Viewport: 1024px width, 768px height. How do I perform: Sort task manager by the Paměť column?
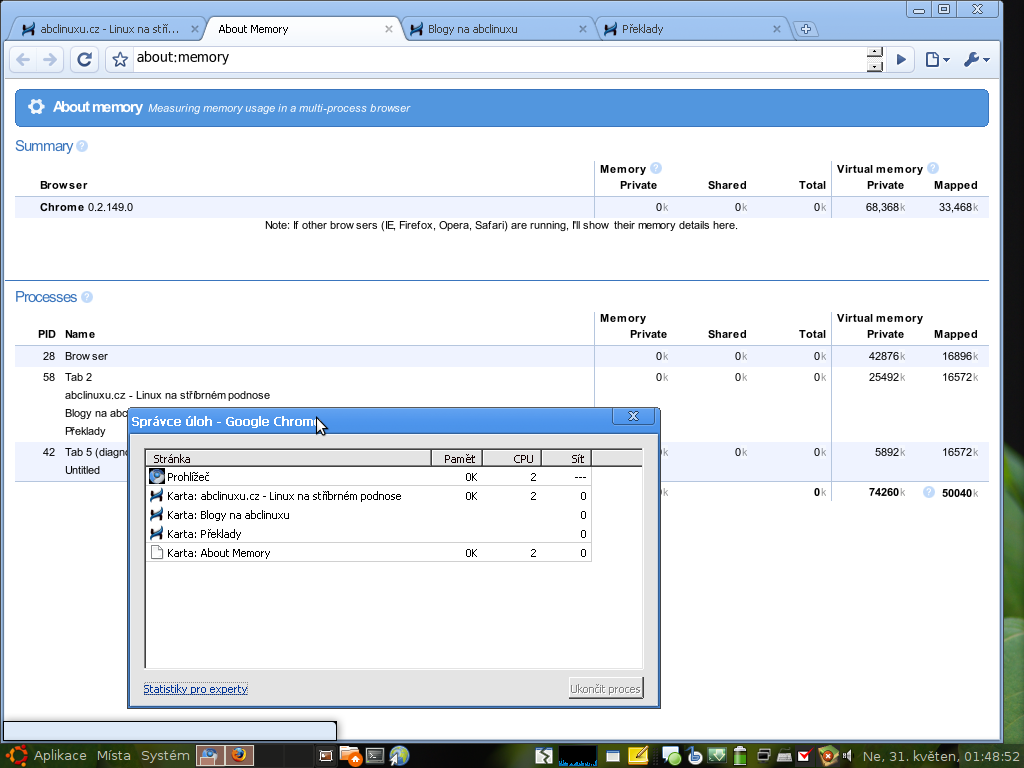point(456,458)
